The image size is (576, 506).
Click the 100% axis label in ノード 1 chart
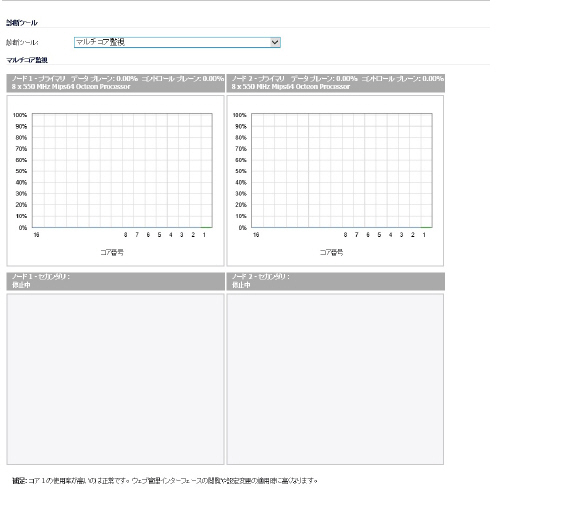click(x=20, y=115)
